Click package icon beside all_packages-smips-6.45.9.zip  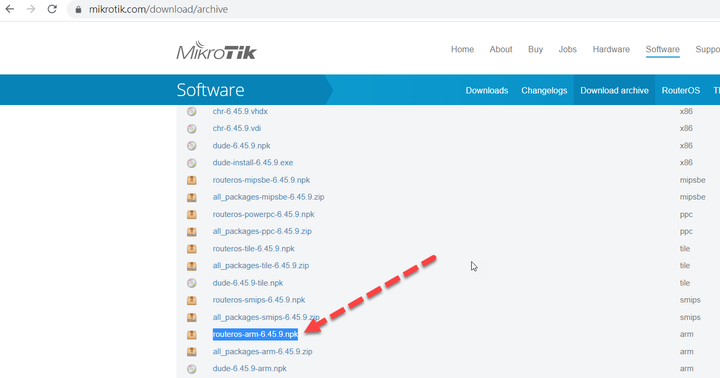click(x=191, y=317)
